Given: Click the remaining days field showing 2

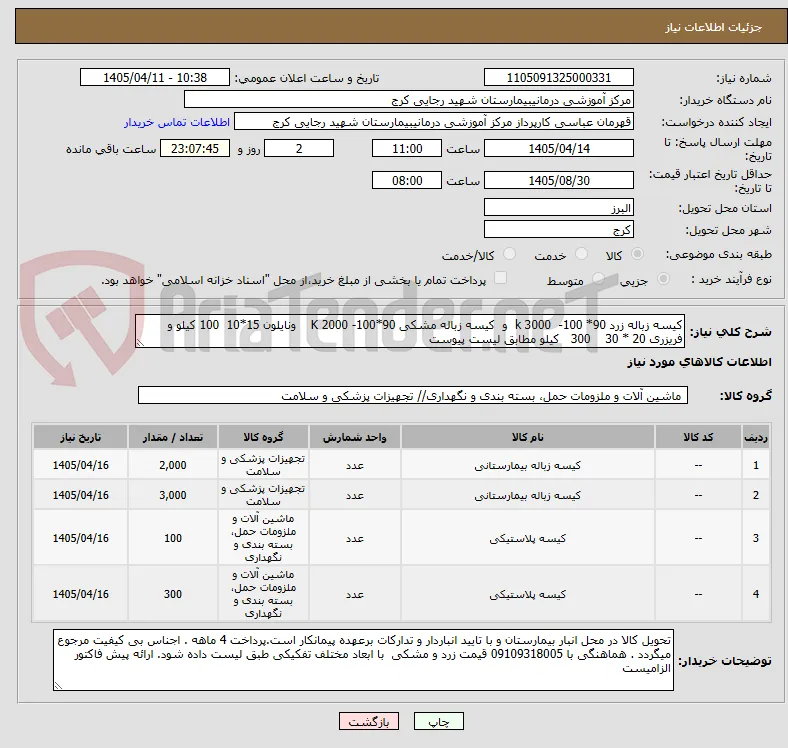Looking at the screenshot, I should coord(299,148).
